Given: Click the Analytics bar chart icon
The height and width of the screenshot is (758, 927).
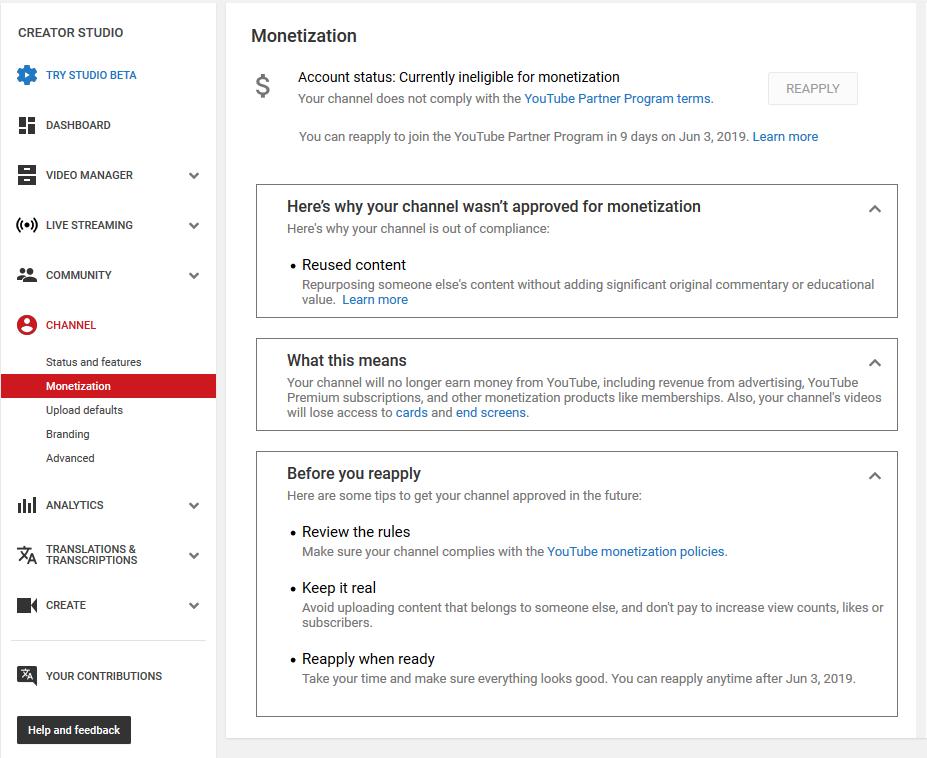Looking at the screenshot, I should click(27, 505).
